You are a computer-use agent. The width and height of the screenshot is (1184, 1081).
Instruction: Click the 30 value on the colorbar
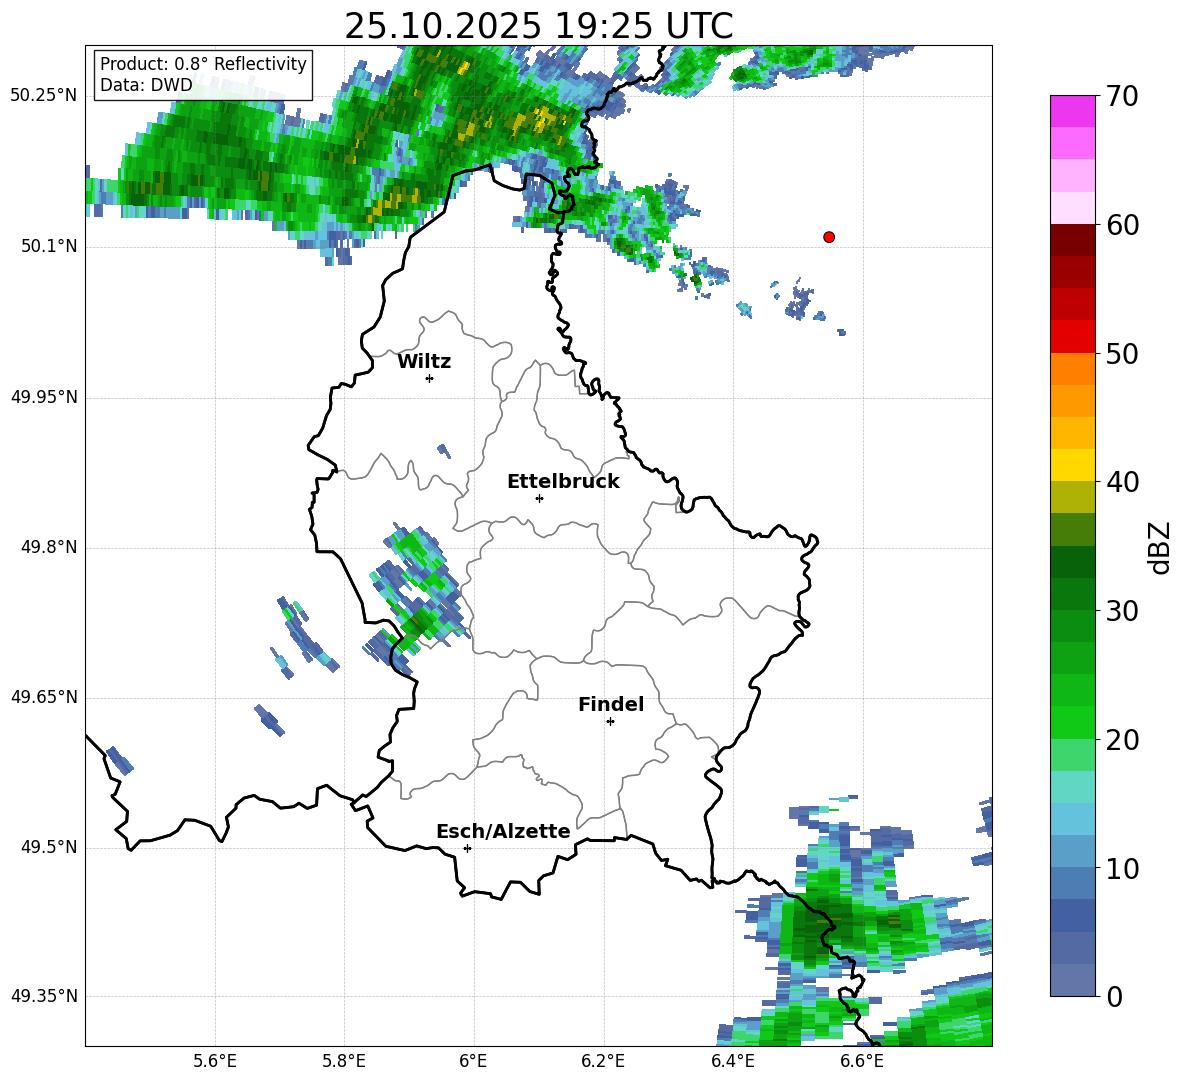point(1122,611)
